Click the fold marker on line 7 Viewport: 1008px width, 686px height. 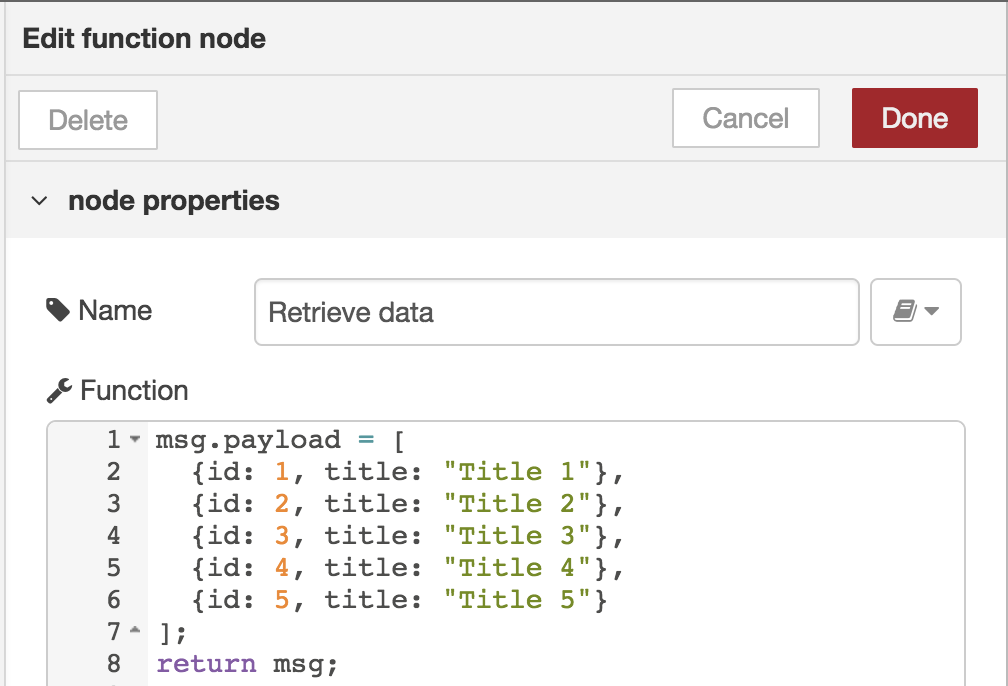tap(134, 630)
